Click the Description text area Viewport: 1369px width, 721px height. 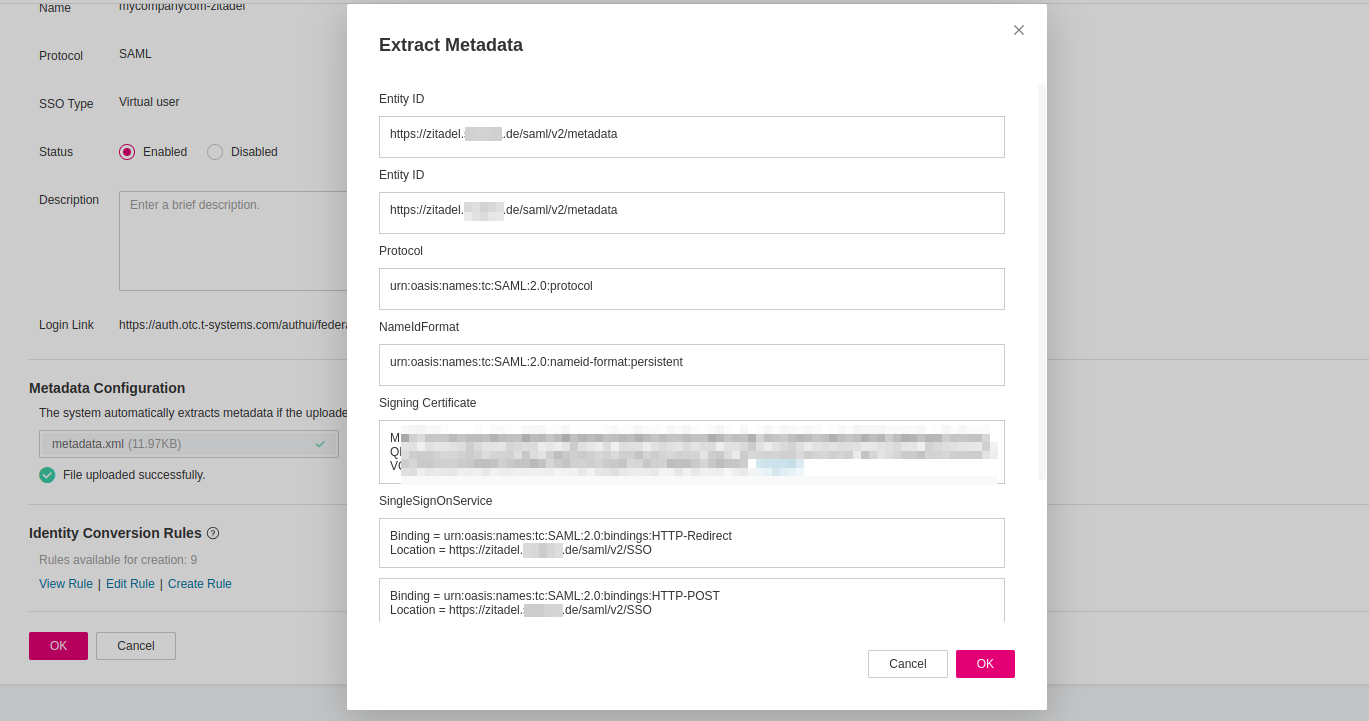pyautogui.click(x=232, y=240)
